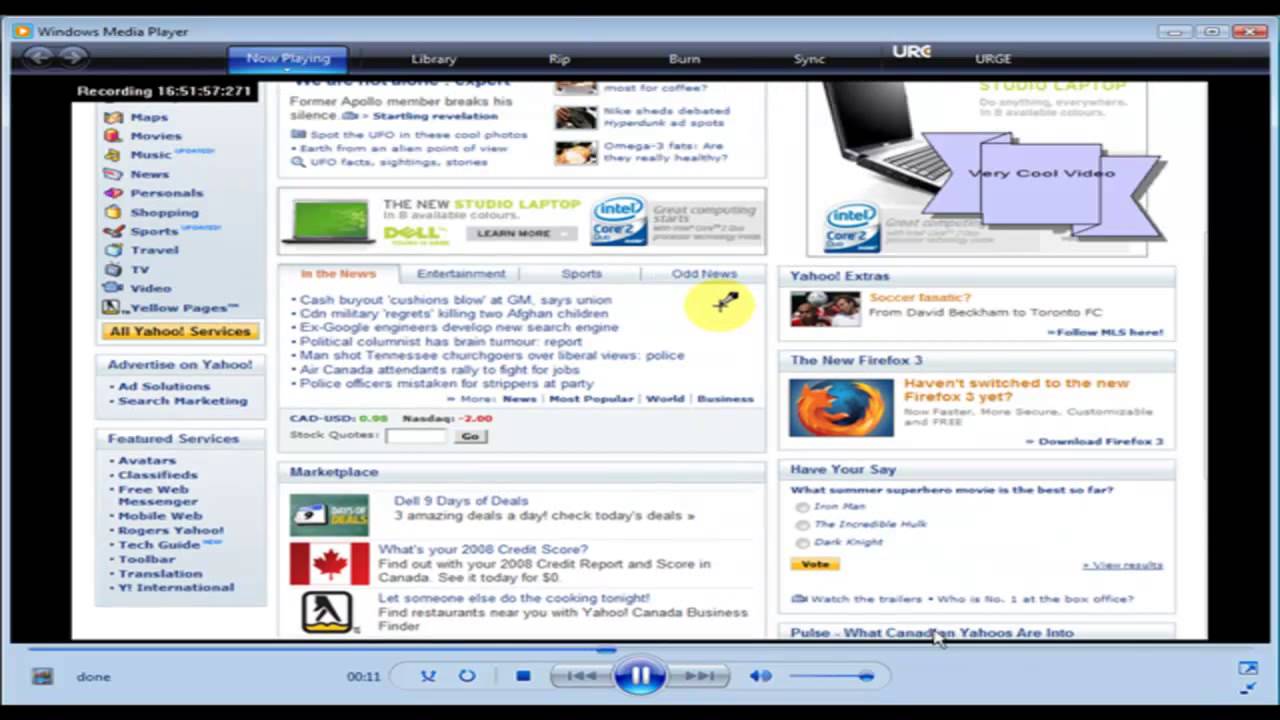This screenshot has width=1280, height=720.
Task: Click the Music icon in sidebar
Action: pyautogui.click(x=113, y=155)
